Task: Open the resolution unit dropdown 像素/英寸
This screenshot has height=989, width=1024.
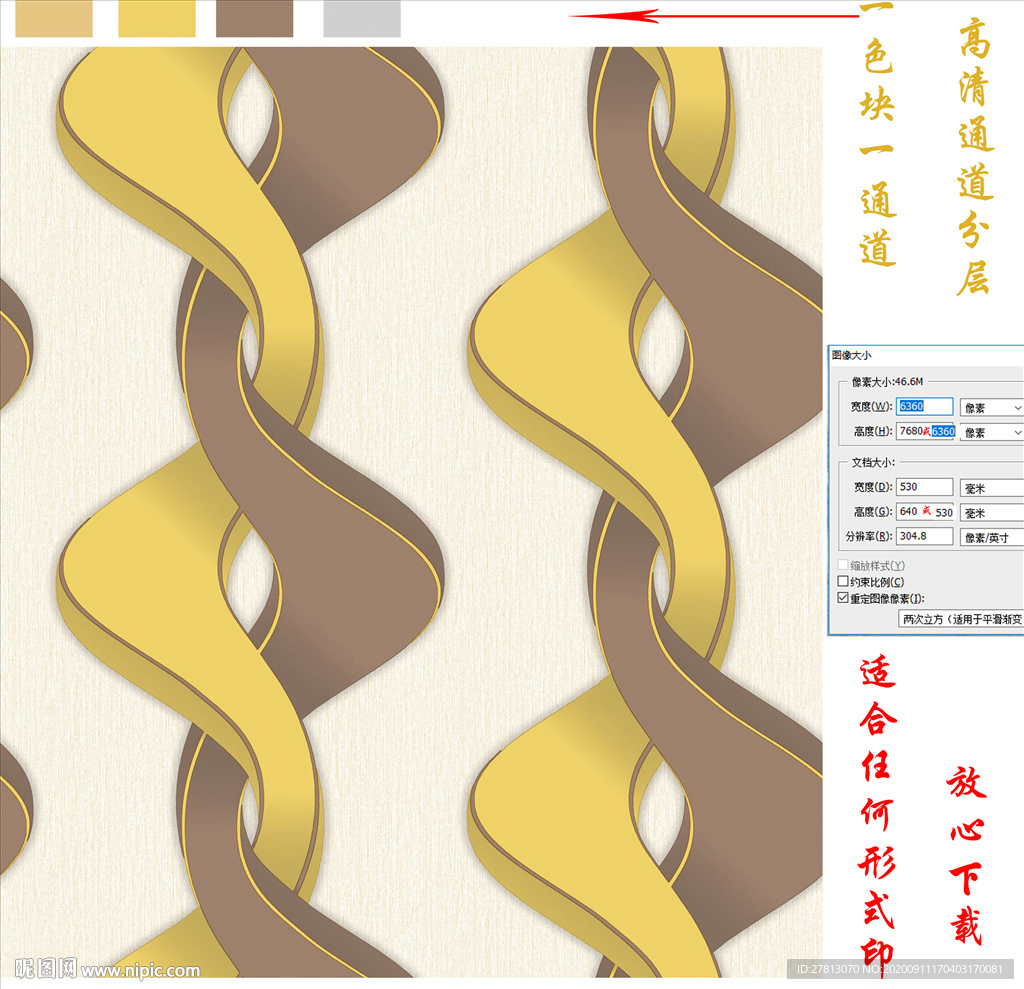Action: click(x=991, y=538)
